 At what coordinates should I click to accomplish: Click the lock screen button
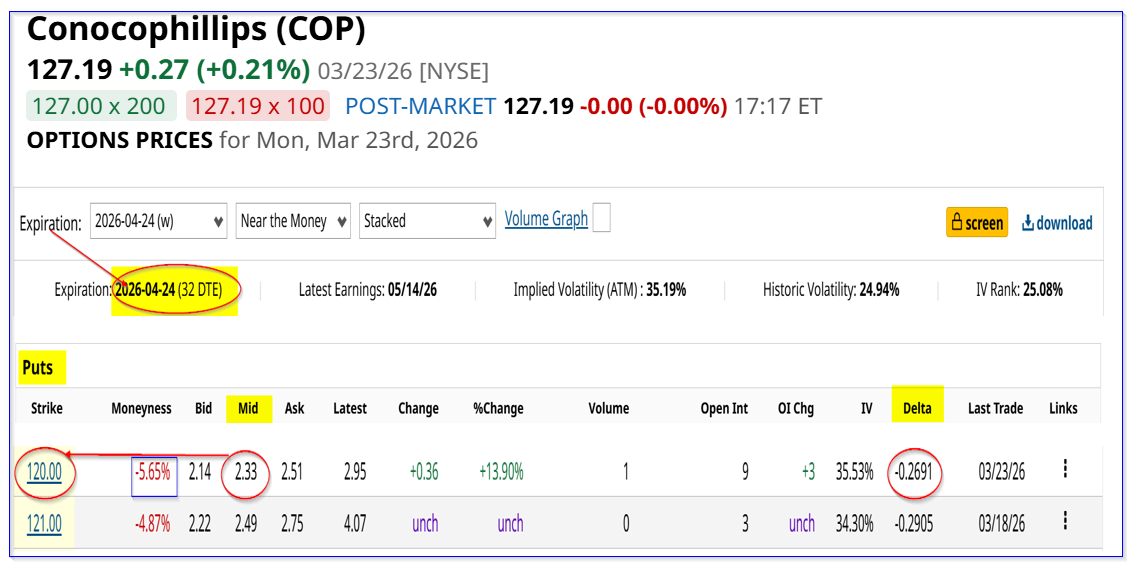976,222
